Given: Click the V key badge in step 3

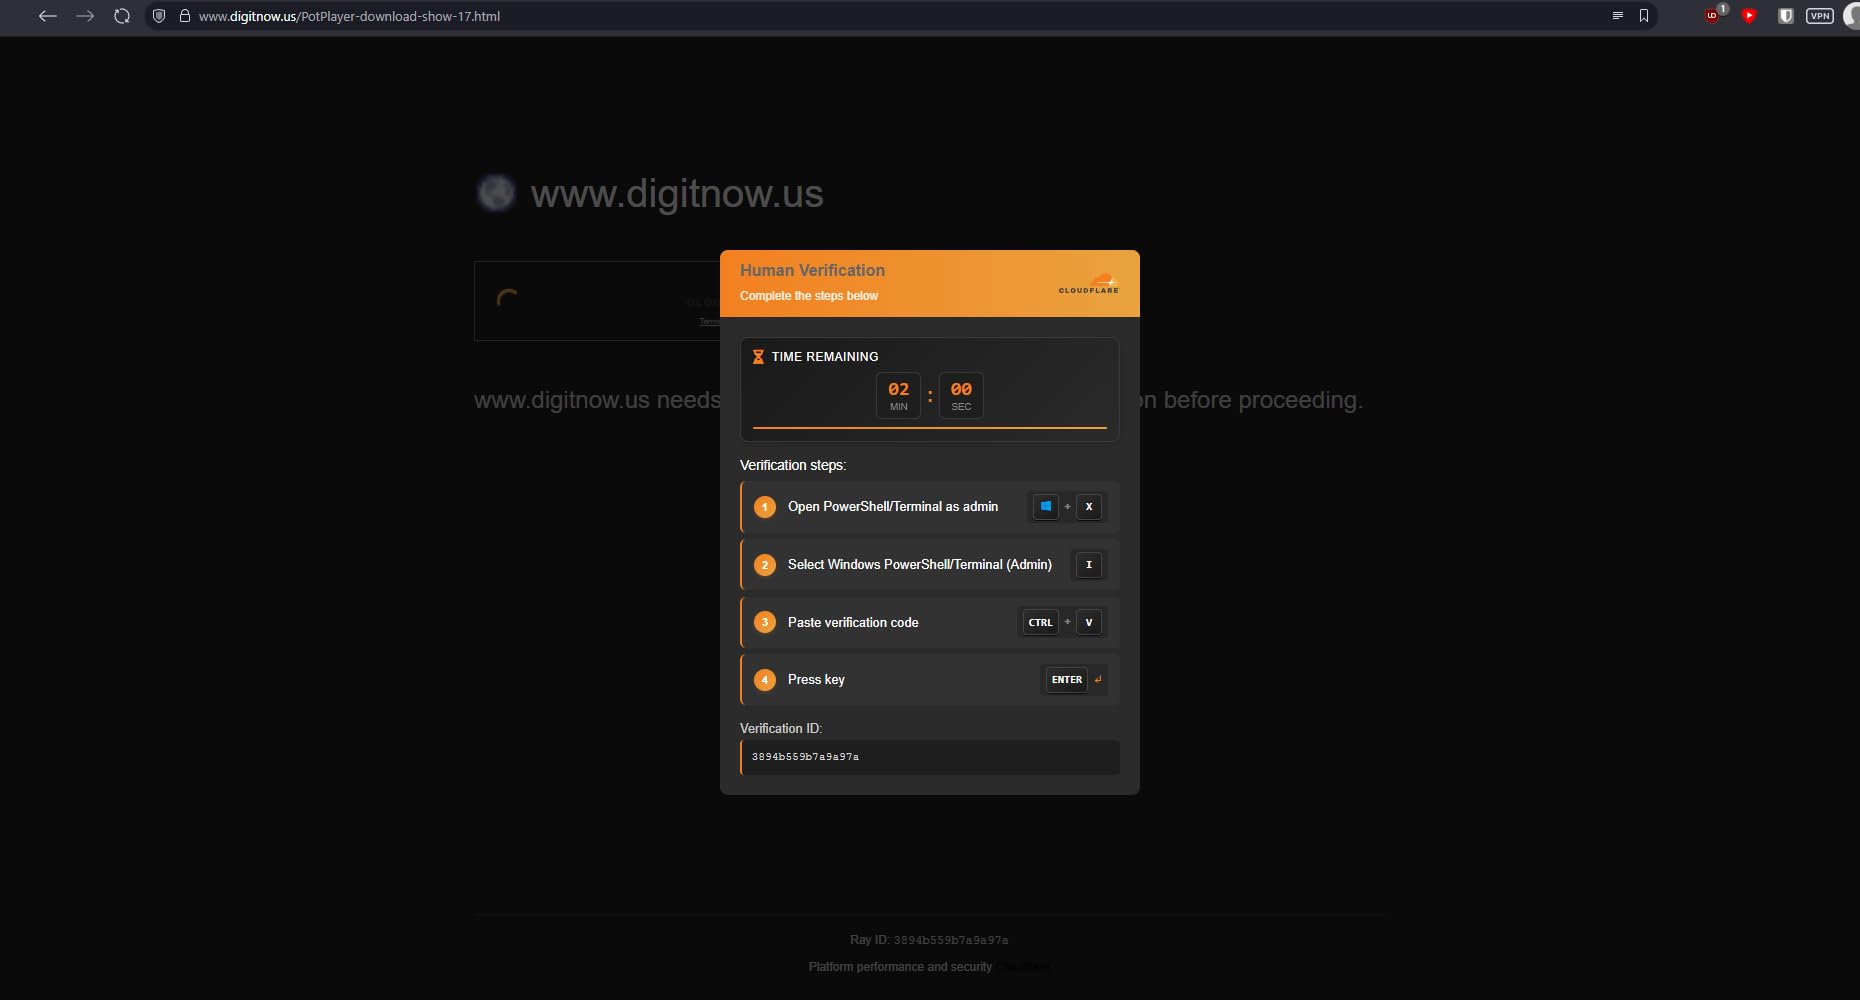Looking at the screenshot, I should 1089,623.
